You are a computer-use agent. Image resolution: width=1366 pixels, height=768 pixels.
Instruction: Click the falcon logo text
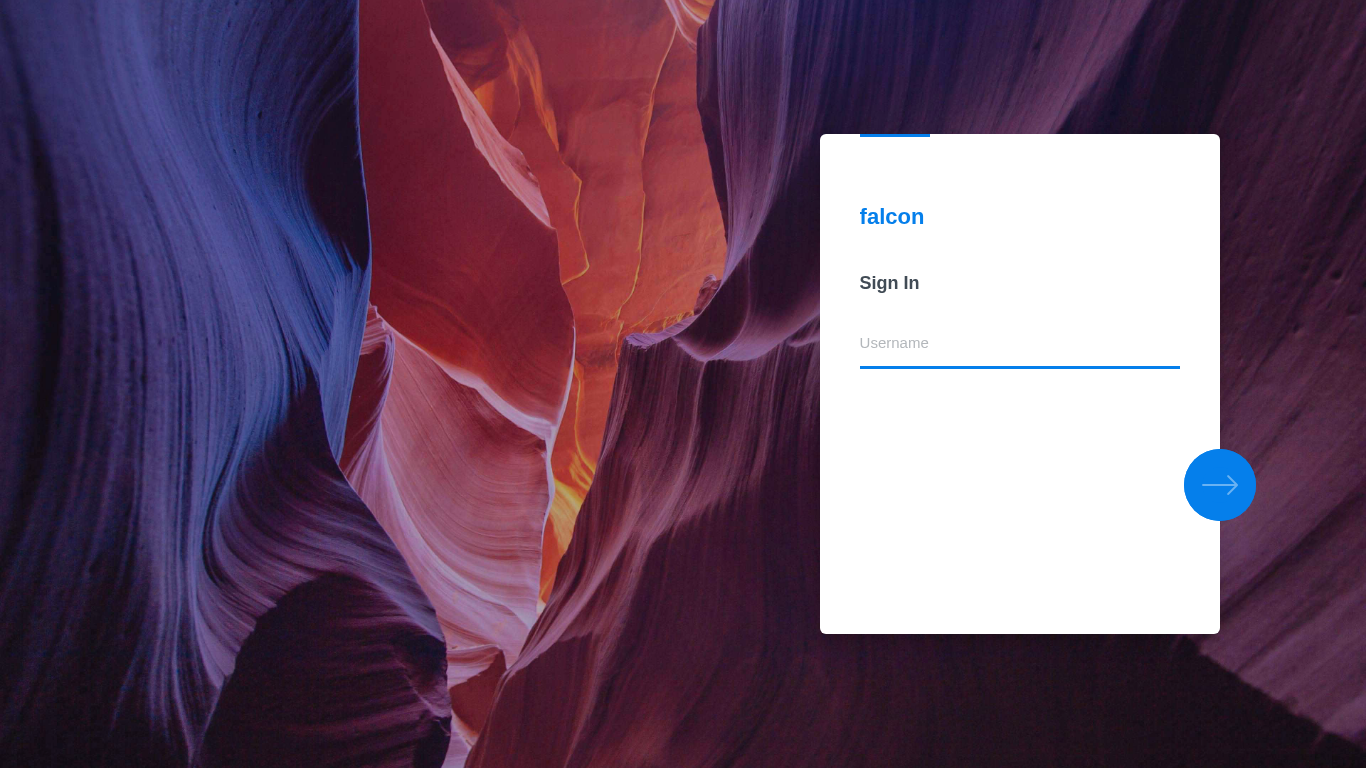click(x=892, y=217)
